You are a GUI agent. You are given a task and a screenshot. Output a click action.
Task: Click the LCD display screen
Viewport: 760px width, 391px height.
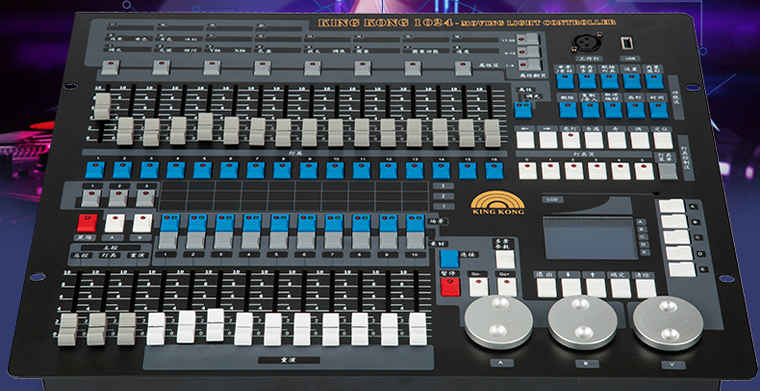click(590, 237)
